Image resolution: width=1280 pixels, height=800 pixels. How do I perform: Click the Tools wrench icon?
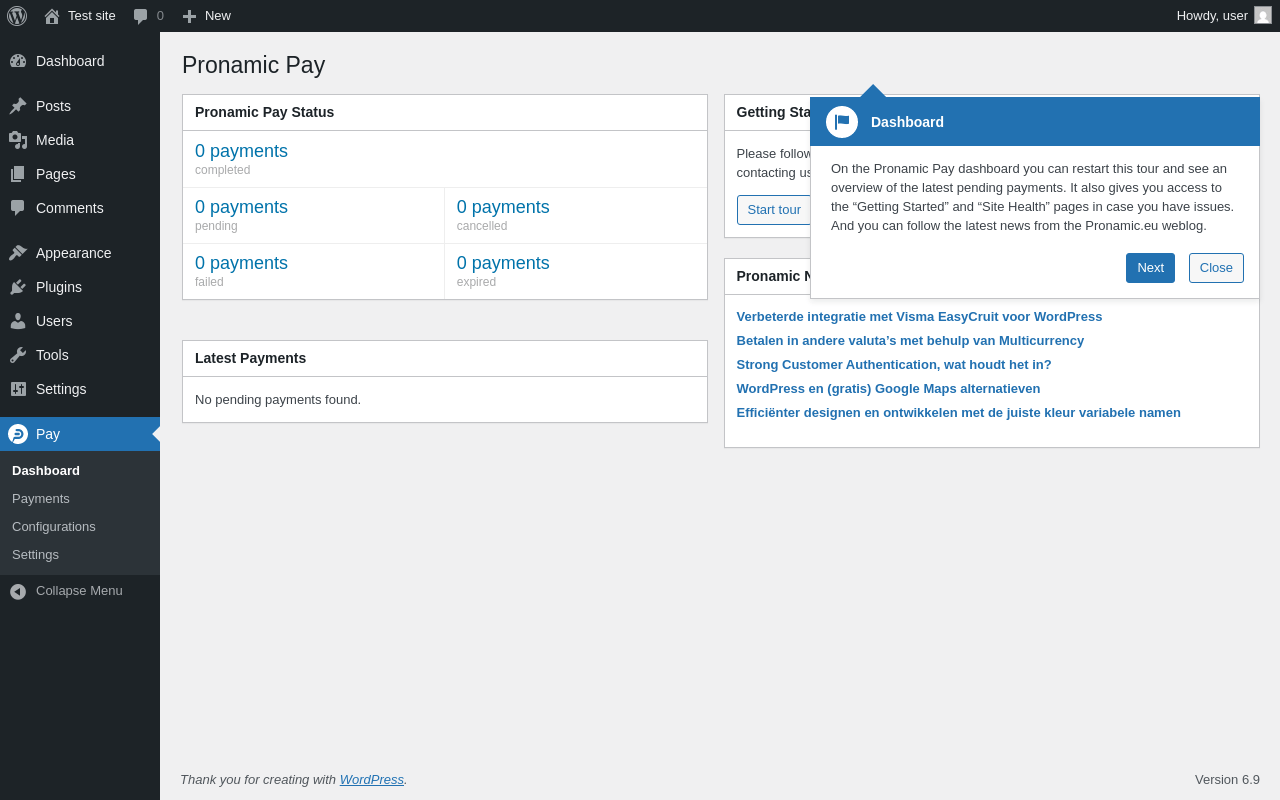coord(18,355)
